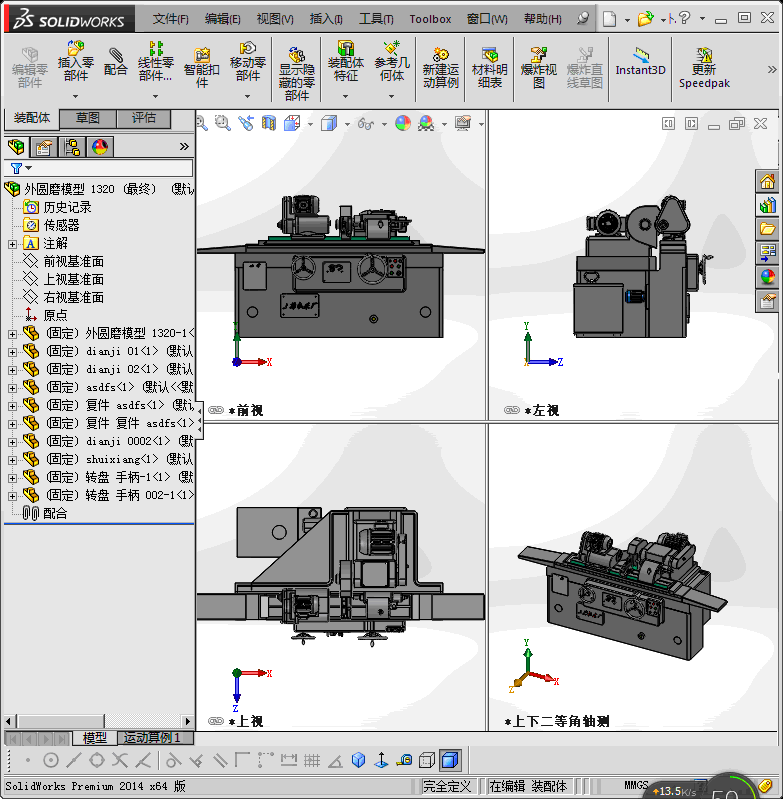Select Move Component (移动零部件) tool
This screenshot has height=799, width=783.
(x=248, y=61)
